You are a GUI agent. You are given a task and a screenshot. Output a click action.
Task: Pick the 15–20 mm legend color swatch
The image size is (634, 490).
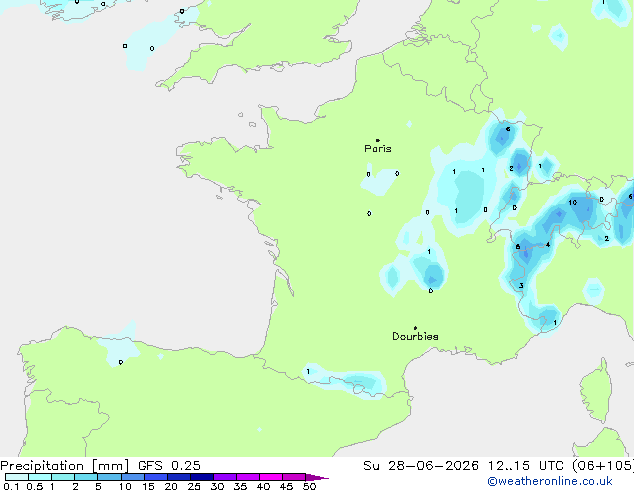155,477
